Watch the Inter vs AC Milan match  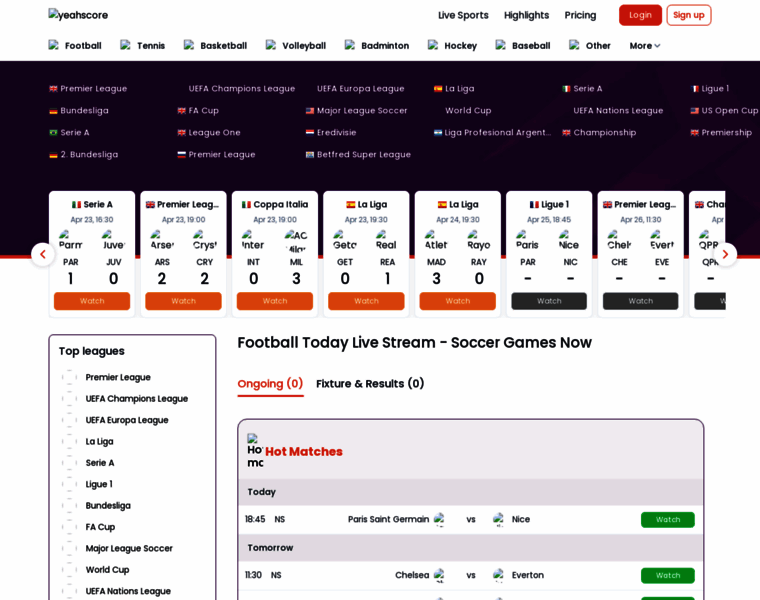[275, 301]
